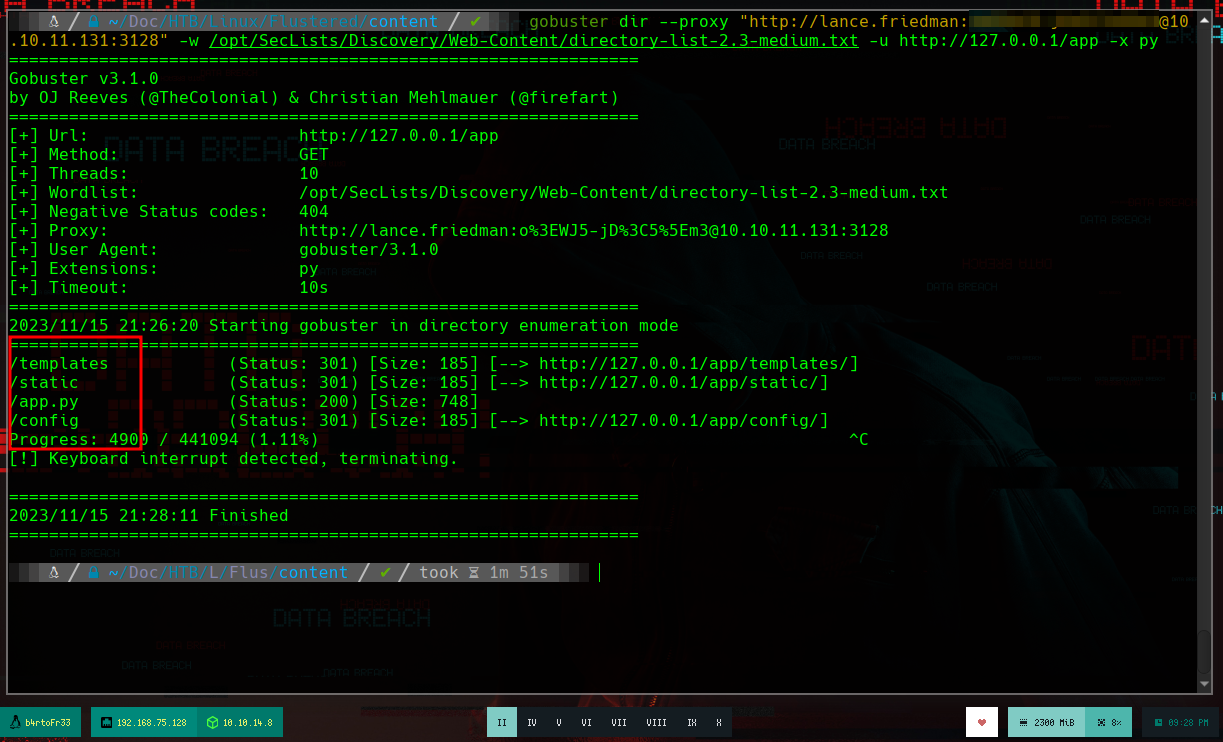
Task: Click the underlined wordlist path in the command
Action: click(x=533, y=41)
